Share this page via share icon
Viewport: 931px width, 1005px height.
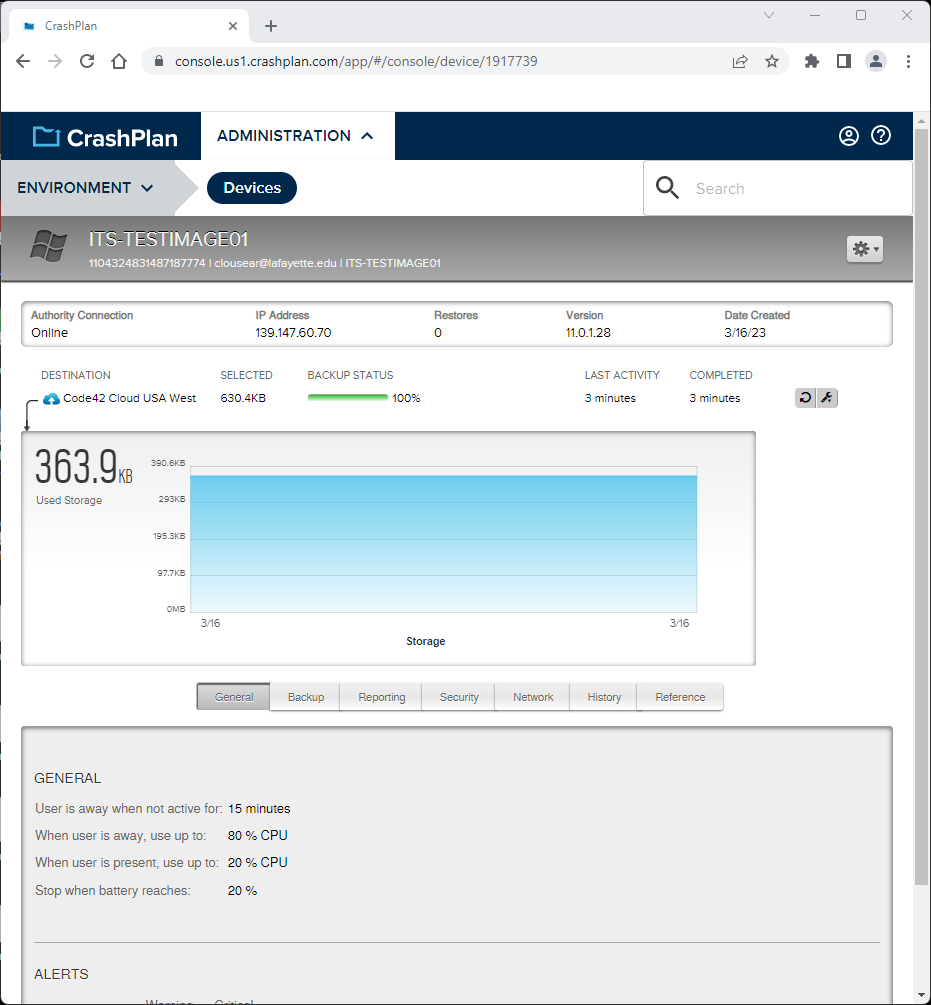pos(740,61)
